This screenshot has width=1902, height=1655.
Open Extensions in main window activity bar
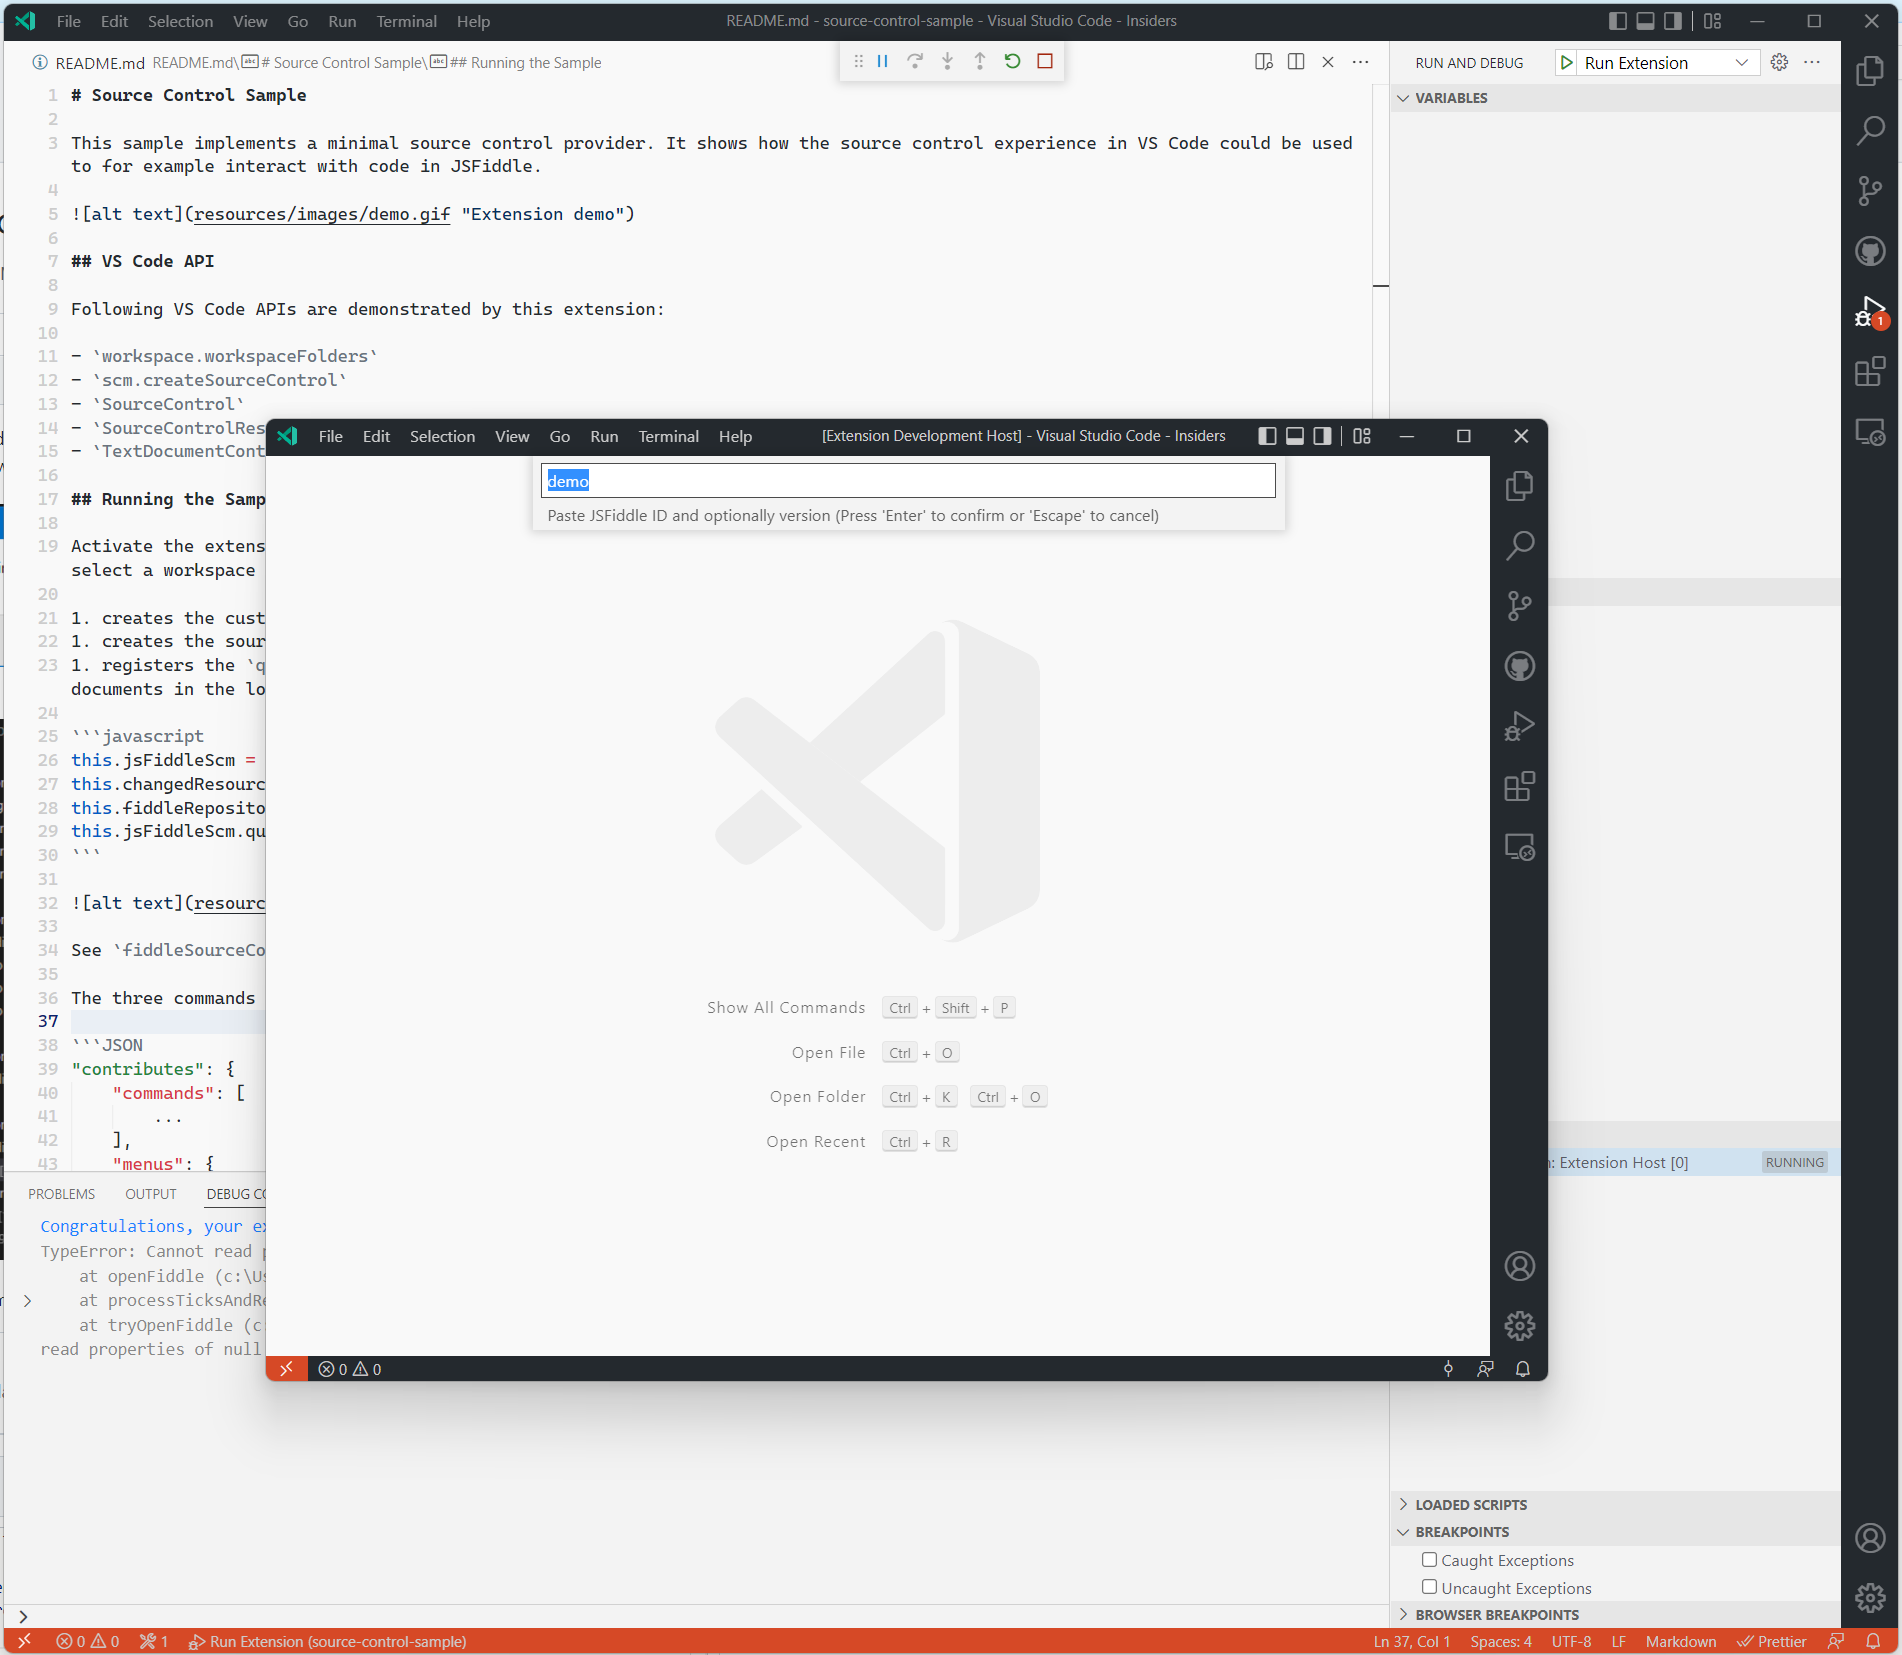[1870, 372]
